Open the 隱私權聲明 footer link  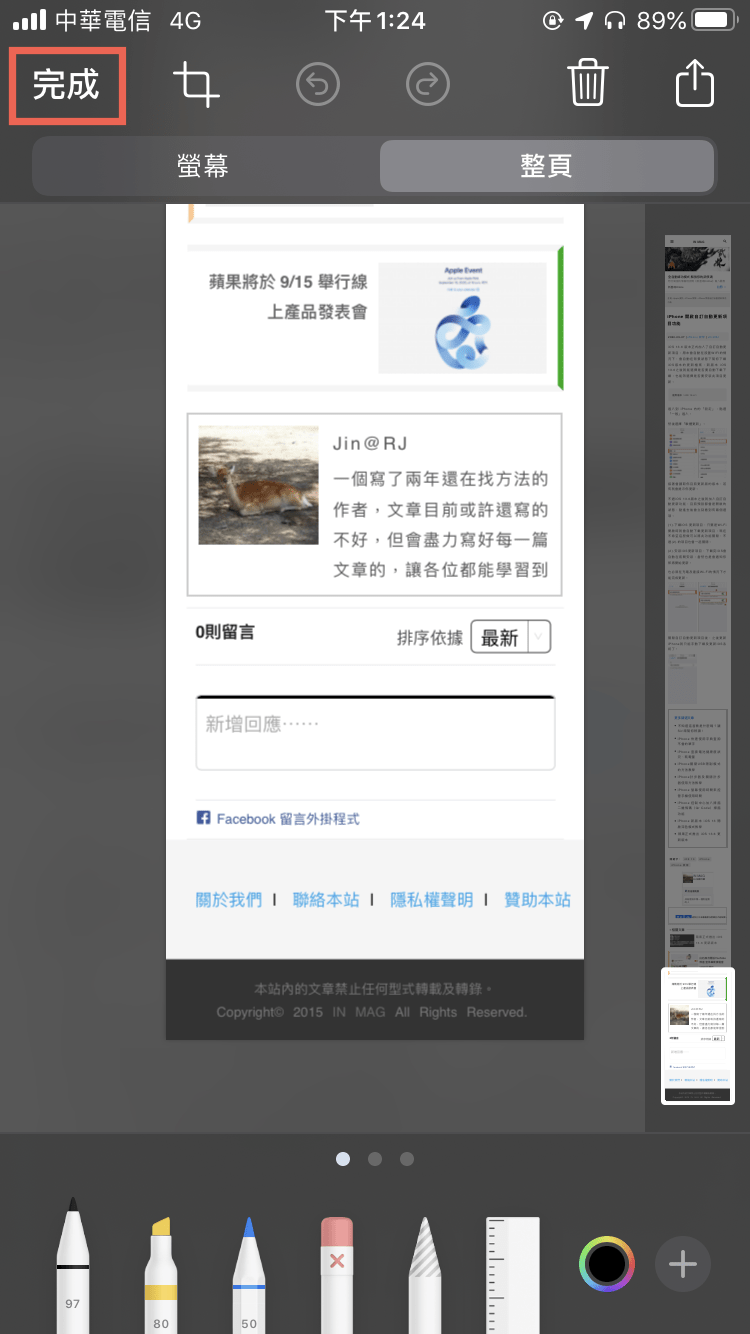tap(431, 899)
